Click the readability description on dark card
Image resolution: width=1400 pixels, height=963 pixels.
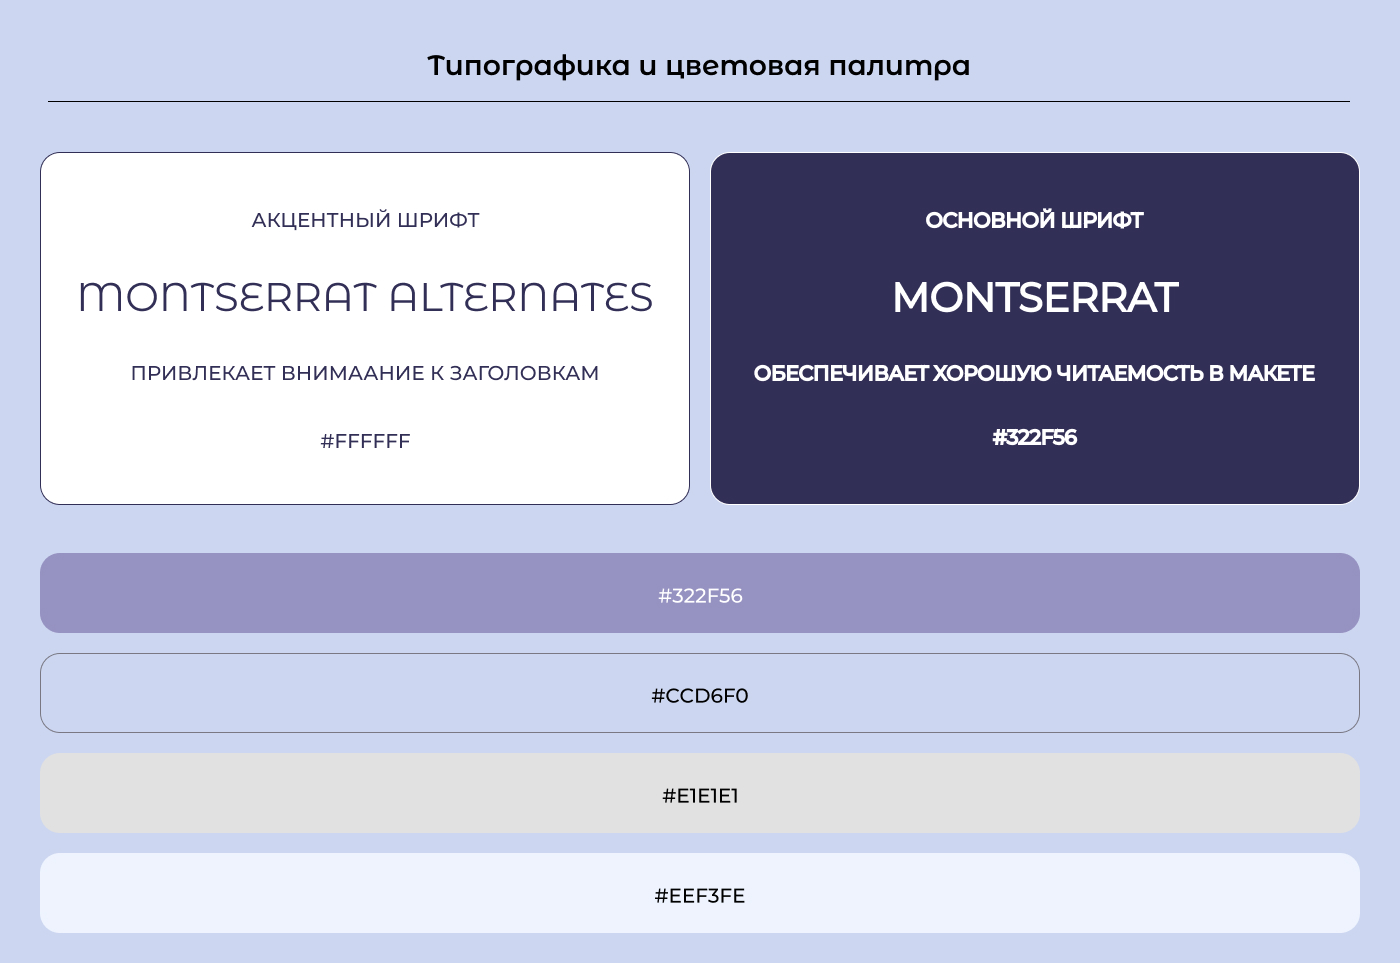[x=1035, y=373]
